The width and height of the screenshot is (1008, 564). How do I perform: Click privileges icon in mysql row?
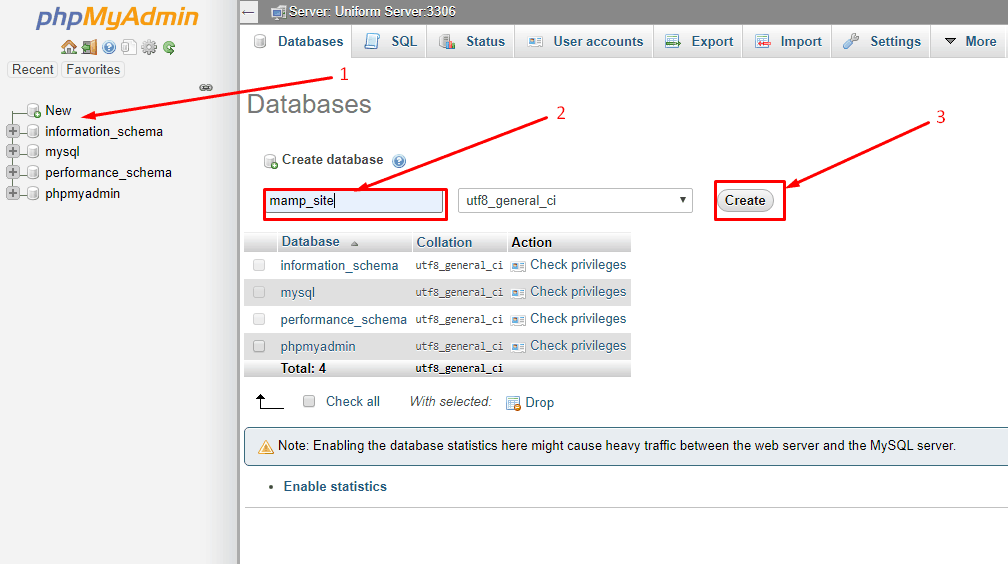[518, 293]
